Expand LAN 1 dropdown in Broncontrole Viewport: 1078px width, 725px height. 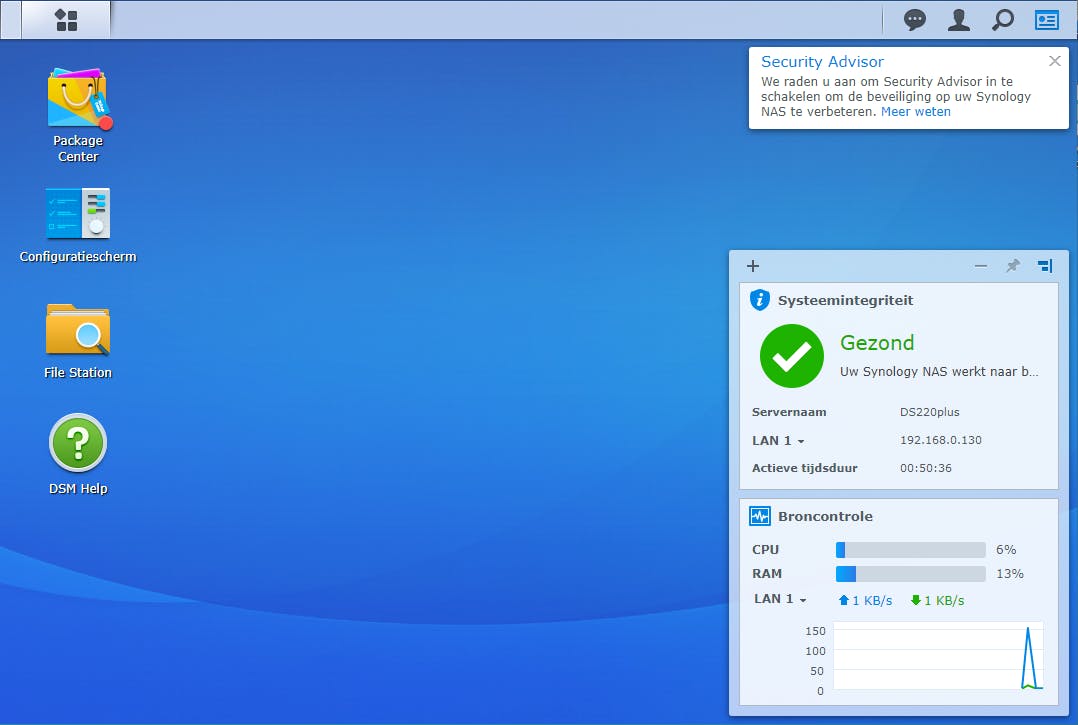pos(780,599)
